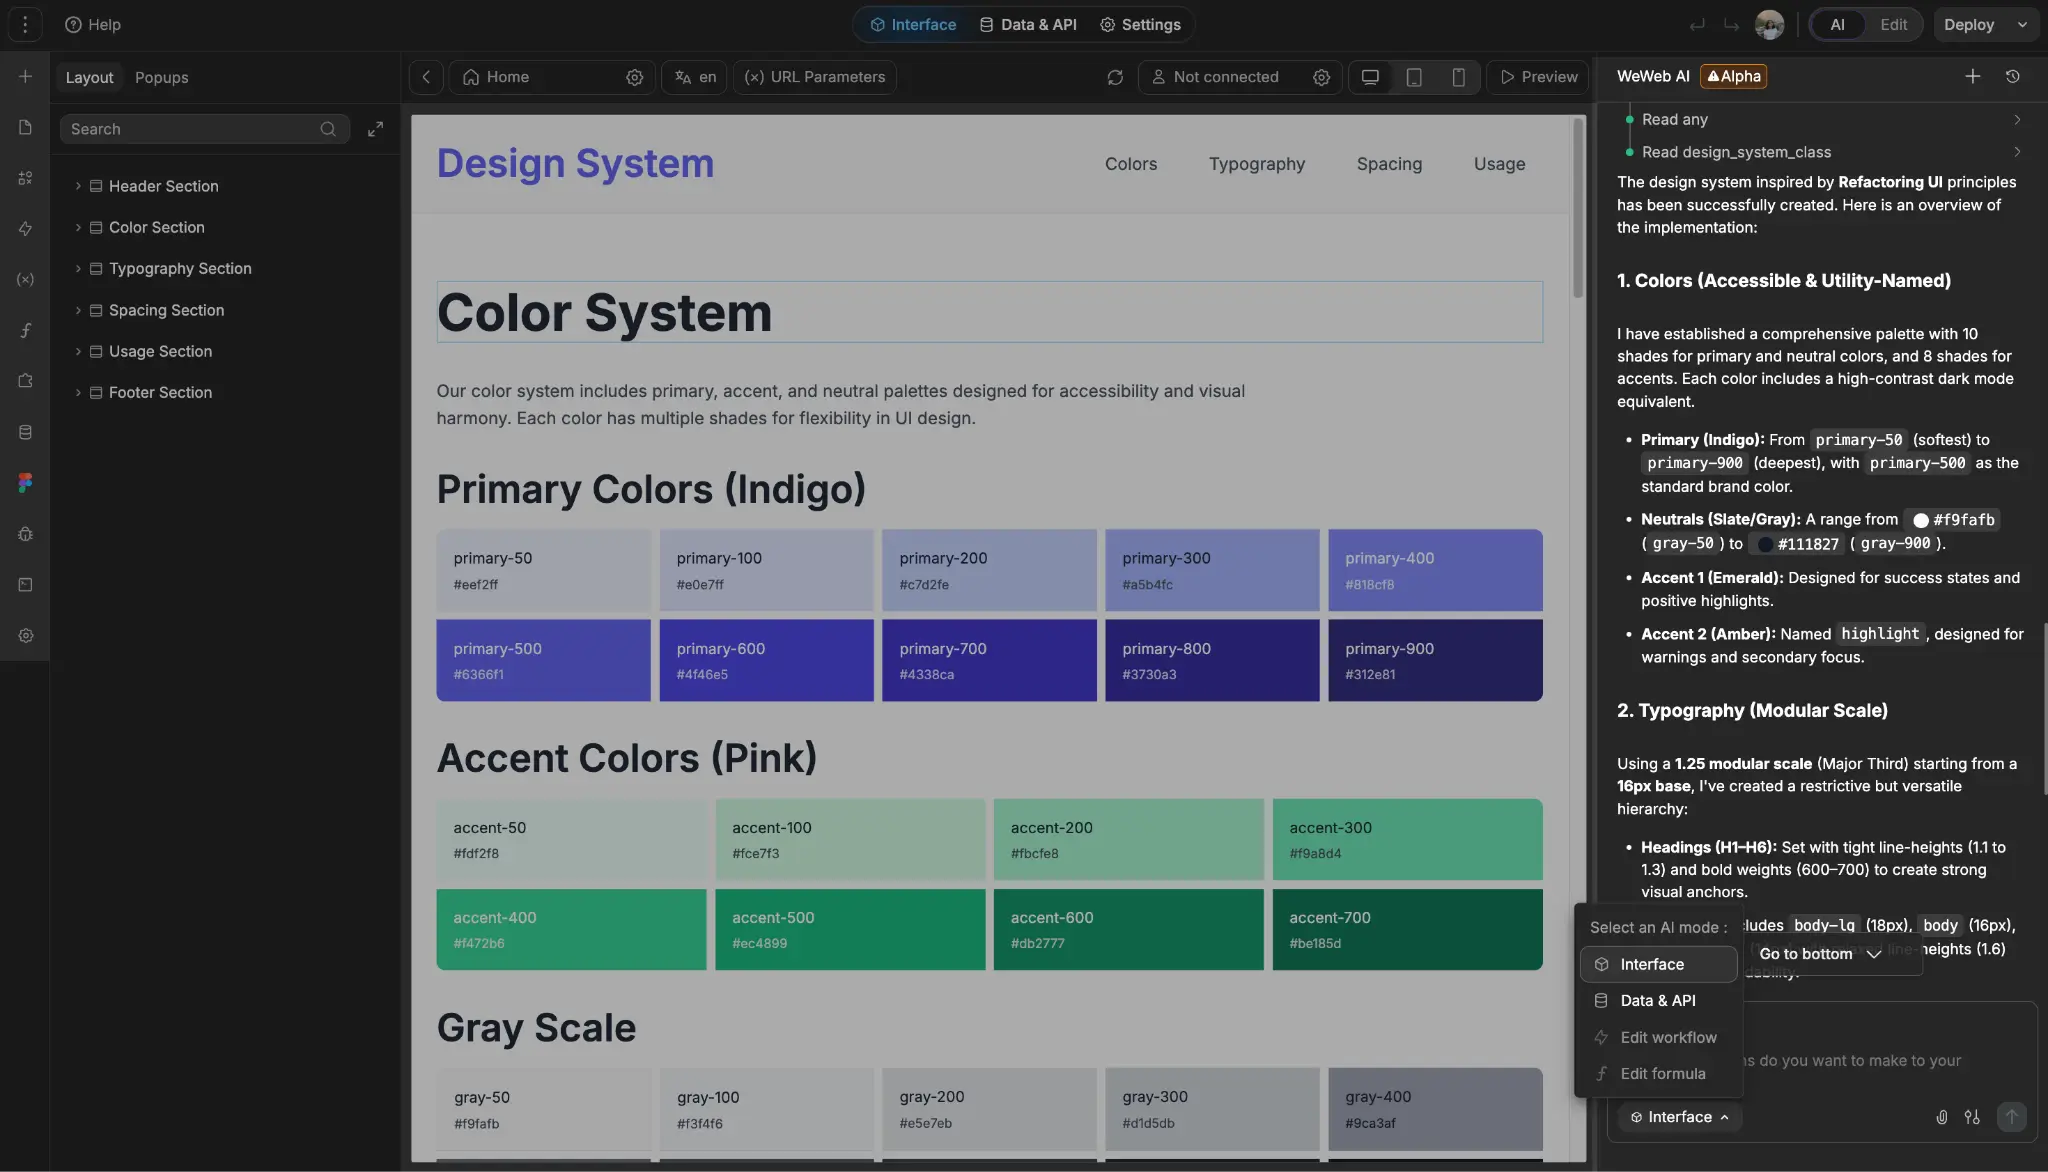Open the logs panel icon in sidebar
The image size is (2048, 1172).
(x=25, y=584)
